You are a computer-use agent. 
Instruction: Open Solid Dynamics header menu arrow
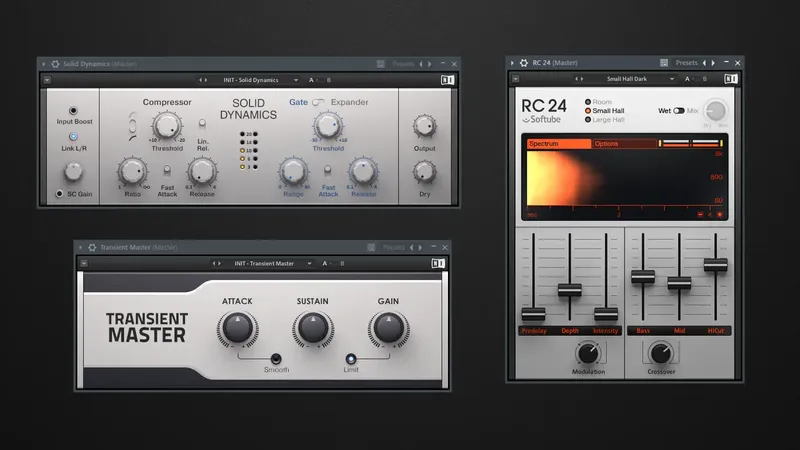click(47, 80)
